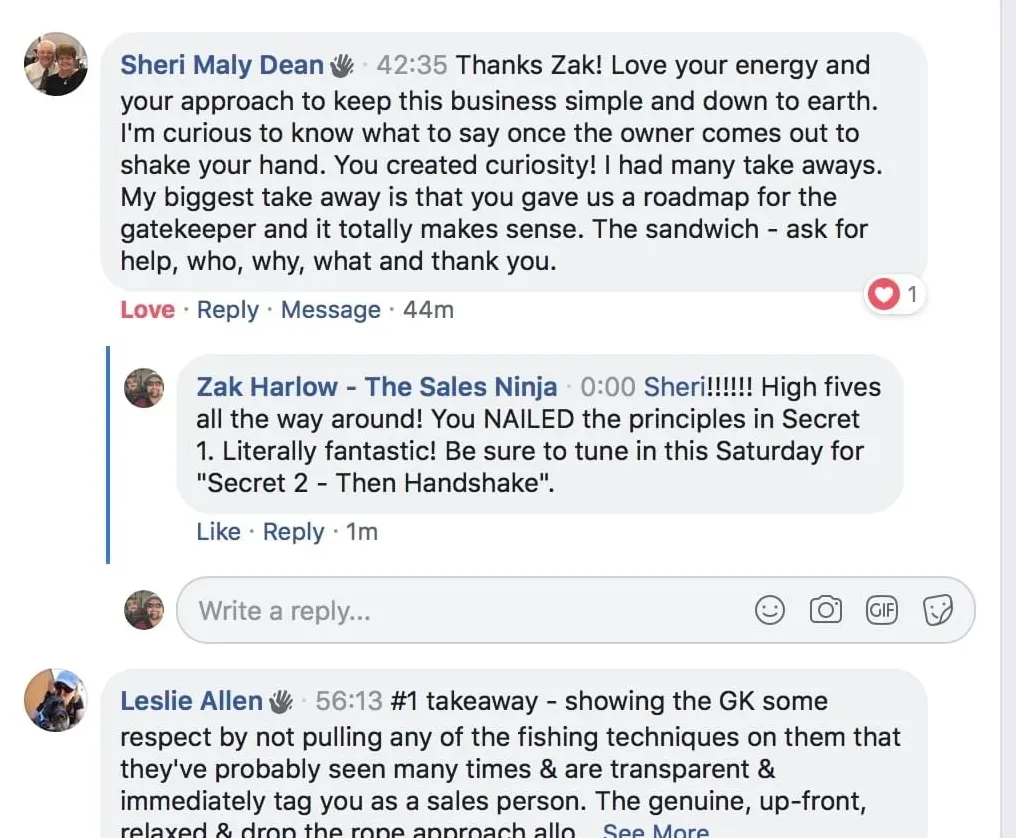
Task: Open Zak Harlow's avatar on his reply
Action: click(144, 388)
